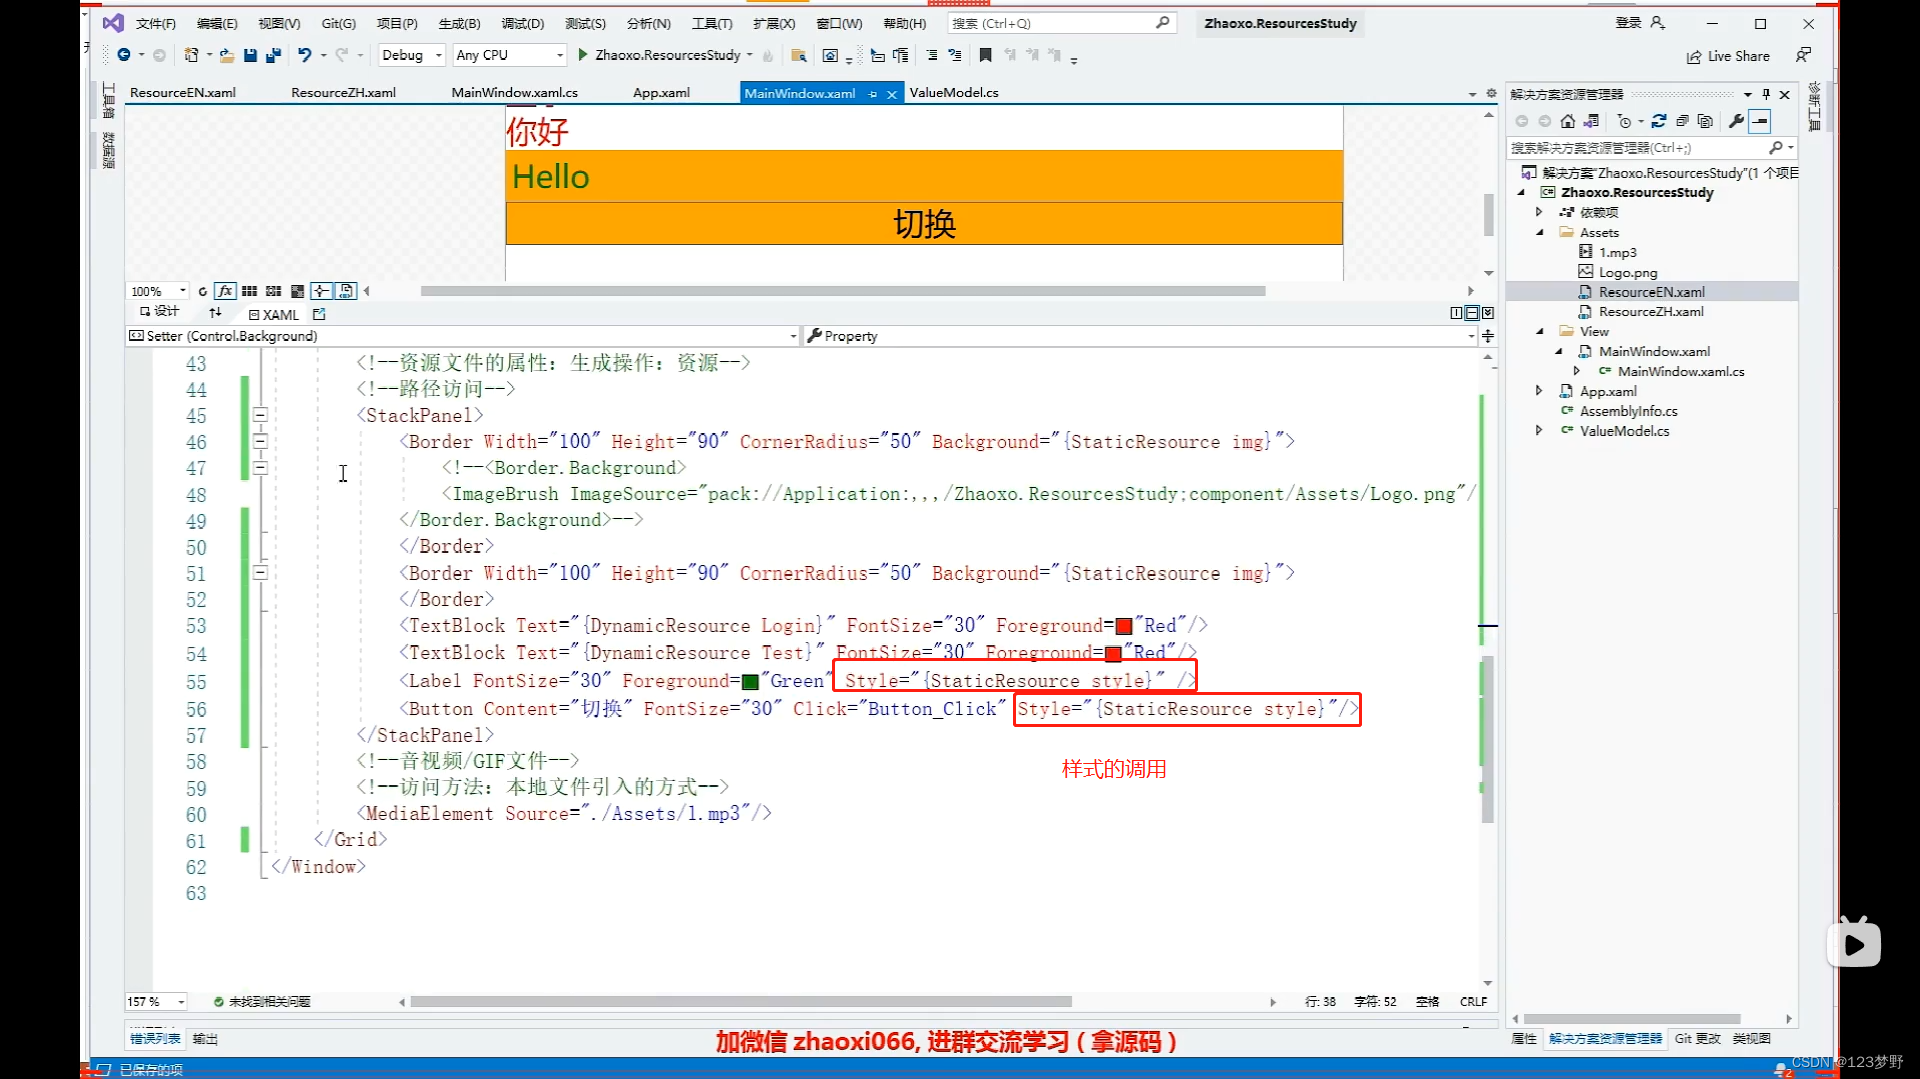Click the sign-in account icon
Image resolution: width=1920 pixels, height=1079 pixels.
click(1658, 23)
